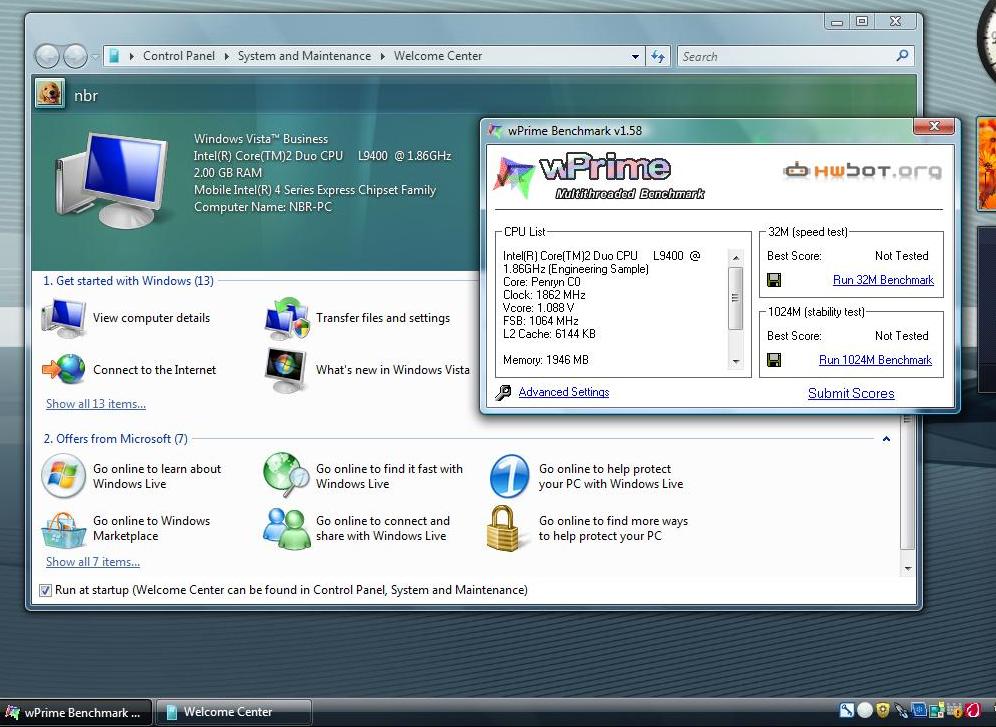
Task: Click the Control Panel breadcrumb
Action: click(x=178, y=56)
